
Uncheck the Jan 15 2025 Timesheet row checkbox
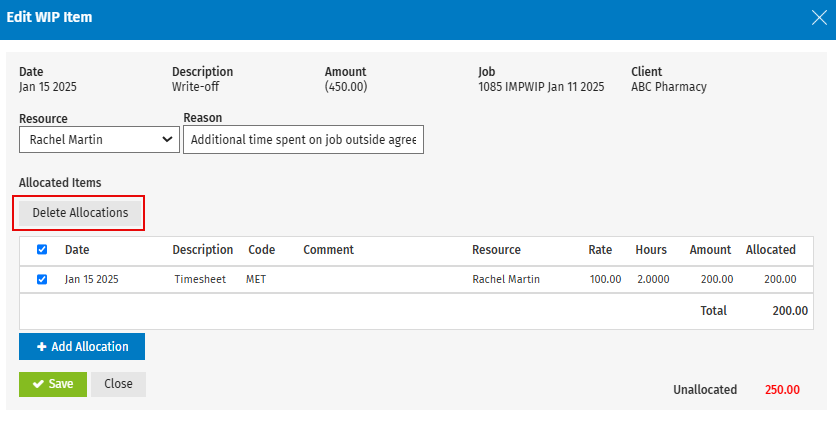point(42,279)
